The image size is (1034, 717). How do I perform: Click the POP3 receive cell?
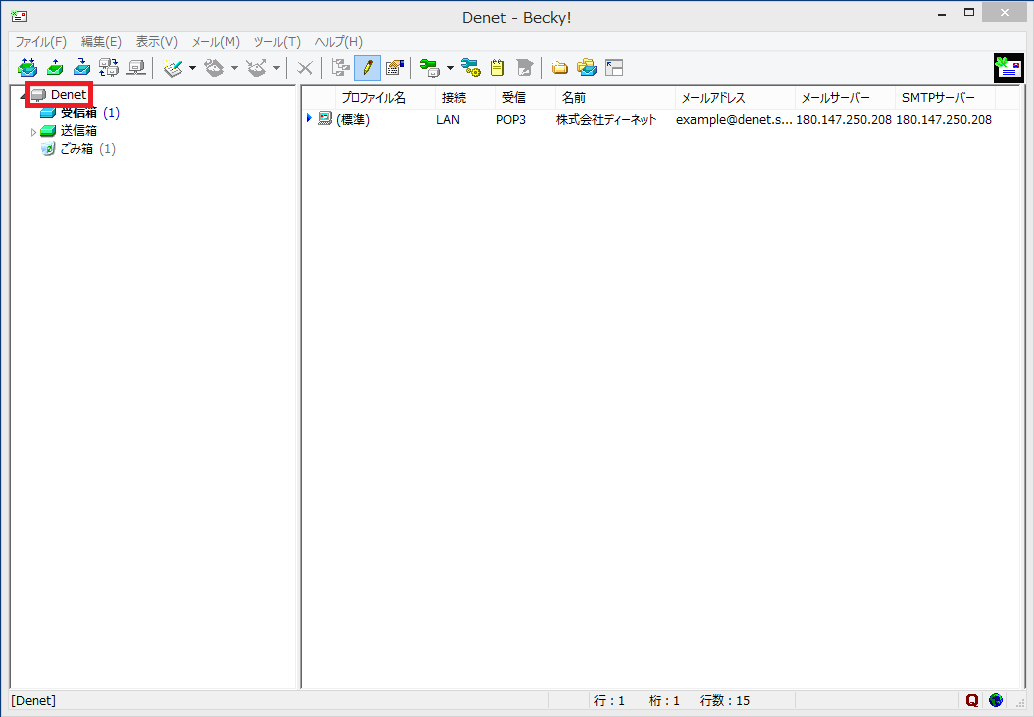511,119
